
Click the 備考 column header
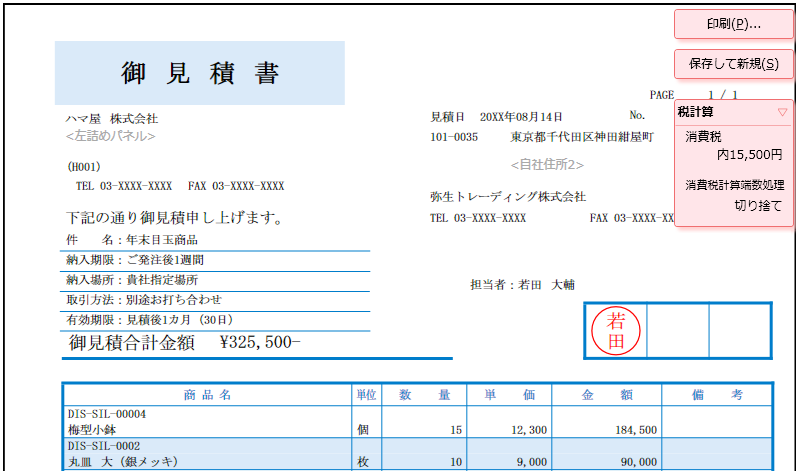pyautogui.click(x=717, y=395)
